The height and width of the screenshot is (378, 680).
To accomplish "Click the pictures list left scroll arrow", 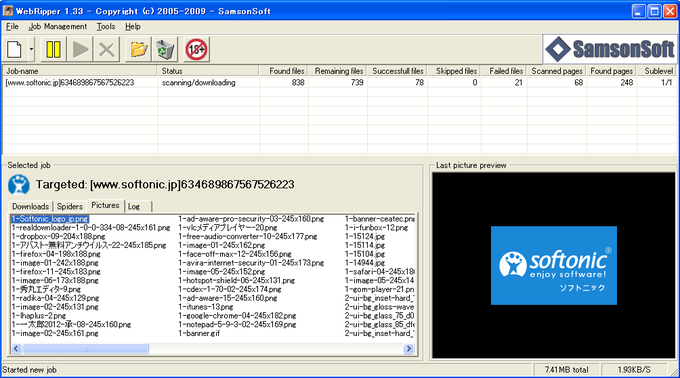I will (x=16, y=349).
